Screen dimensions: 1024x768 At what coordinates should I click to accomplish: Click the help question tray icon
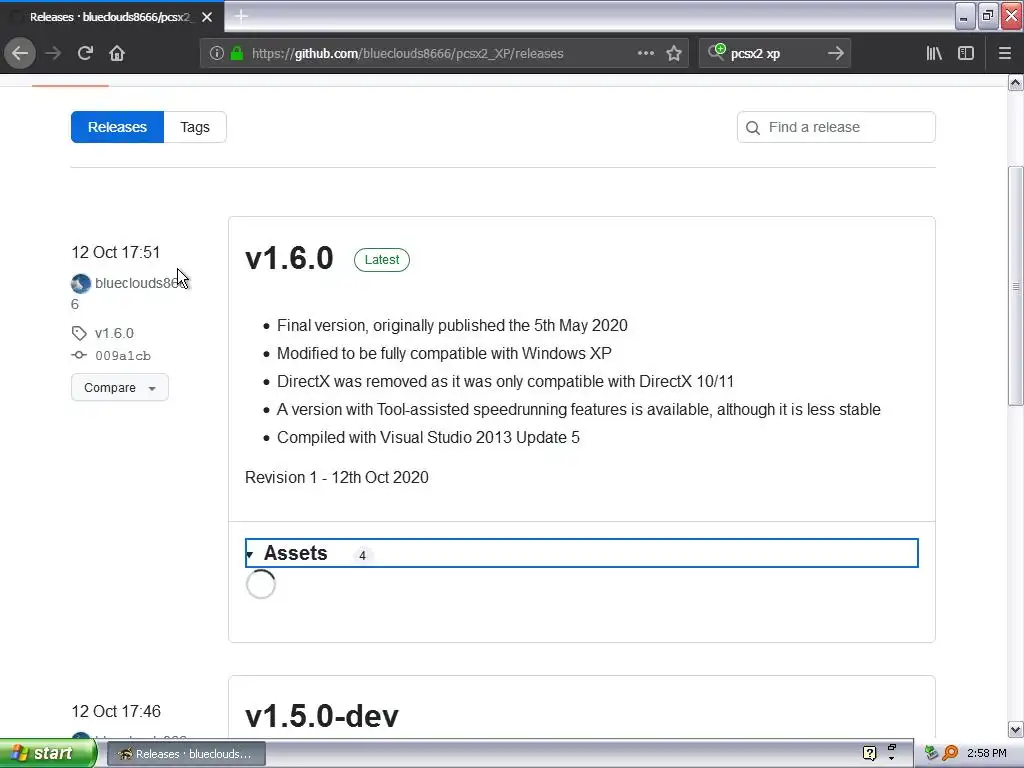(x=869, y=754)
